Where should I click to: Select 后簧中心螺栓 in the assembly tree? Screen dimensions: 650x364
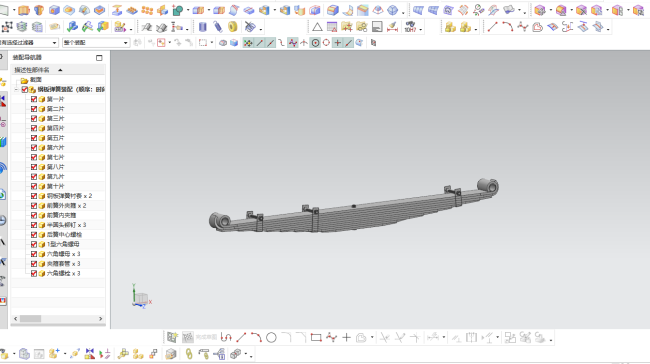pyautogui.click(x=64, y=235)
